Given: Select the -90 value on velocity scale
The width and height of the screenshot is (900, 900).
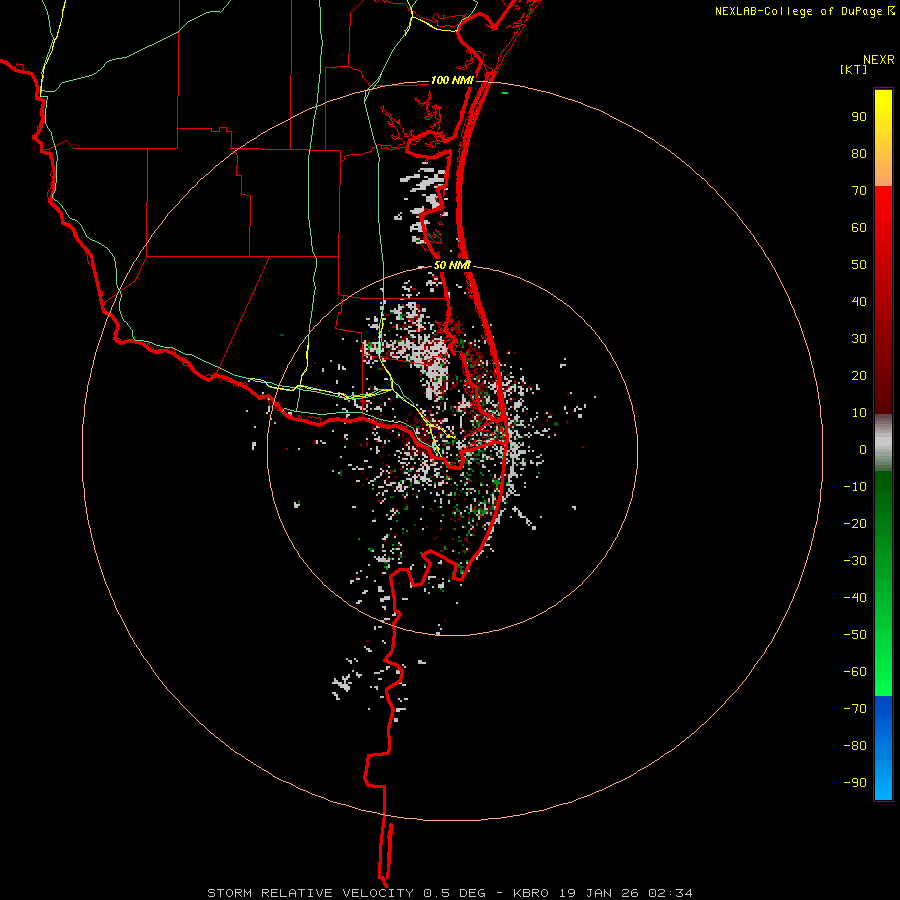Looking at the screenshot, I should 855,782.
